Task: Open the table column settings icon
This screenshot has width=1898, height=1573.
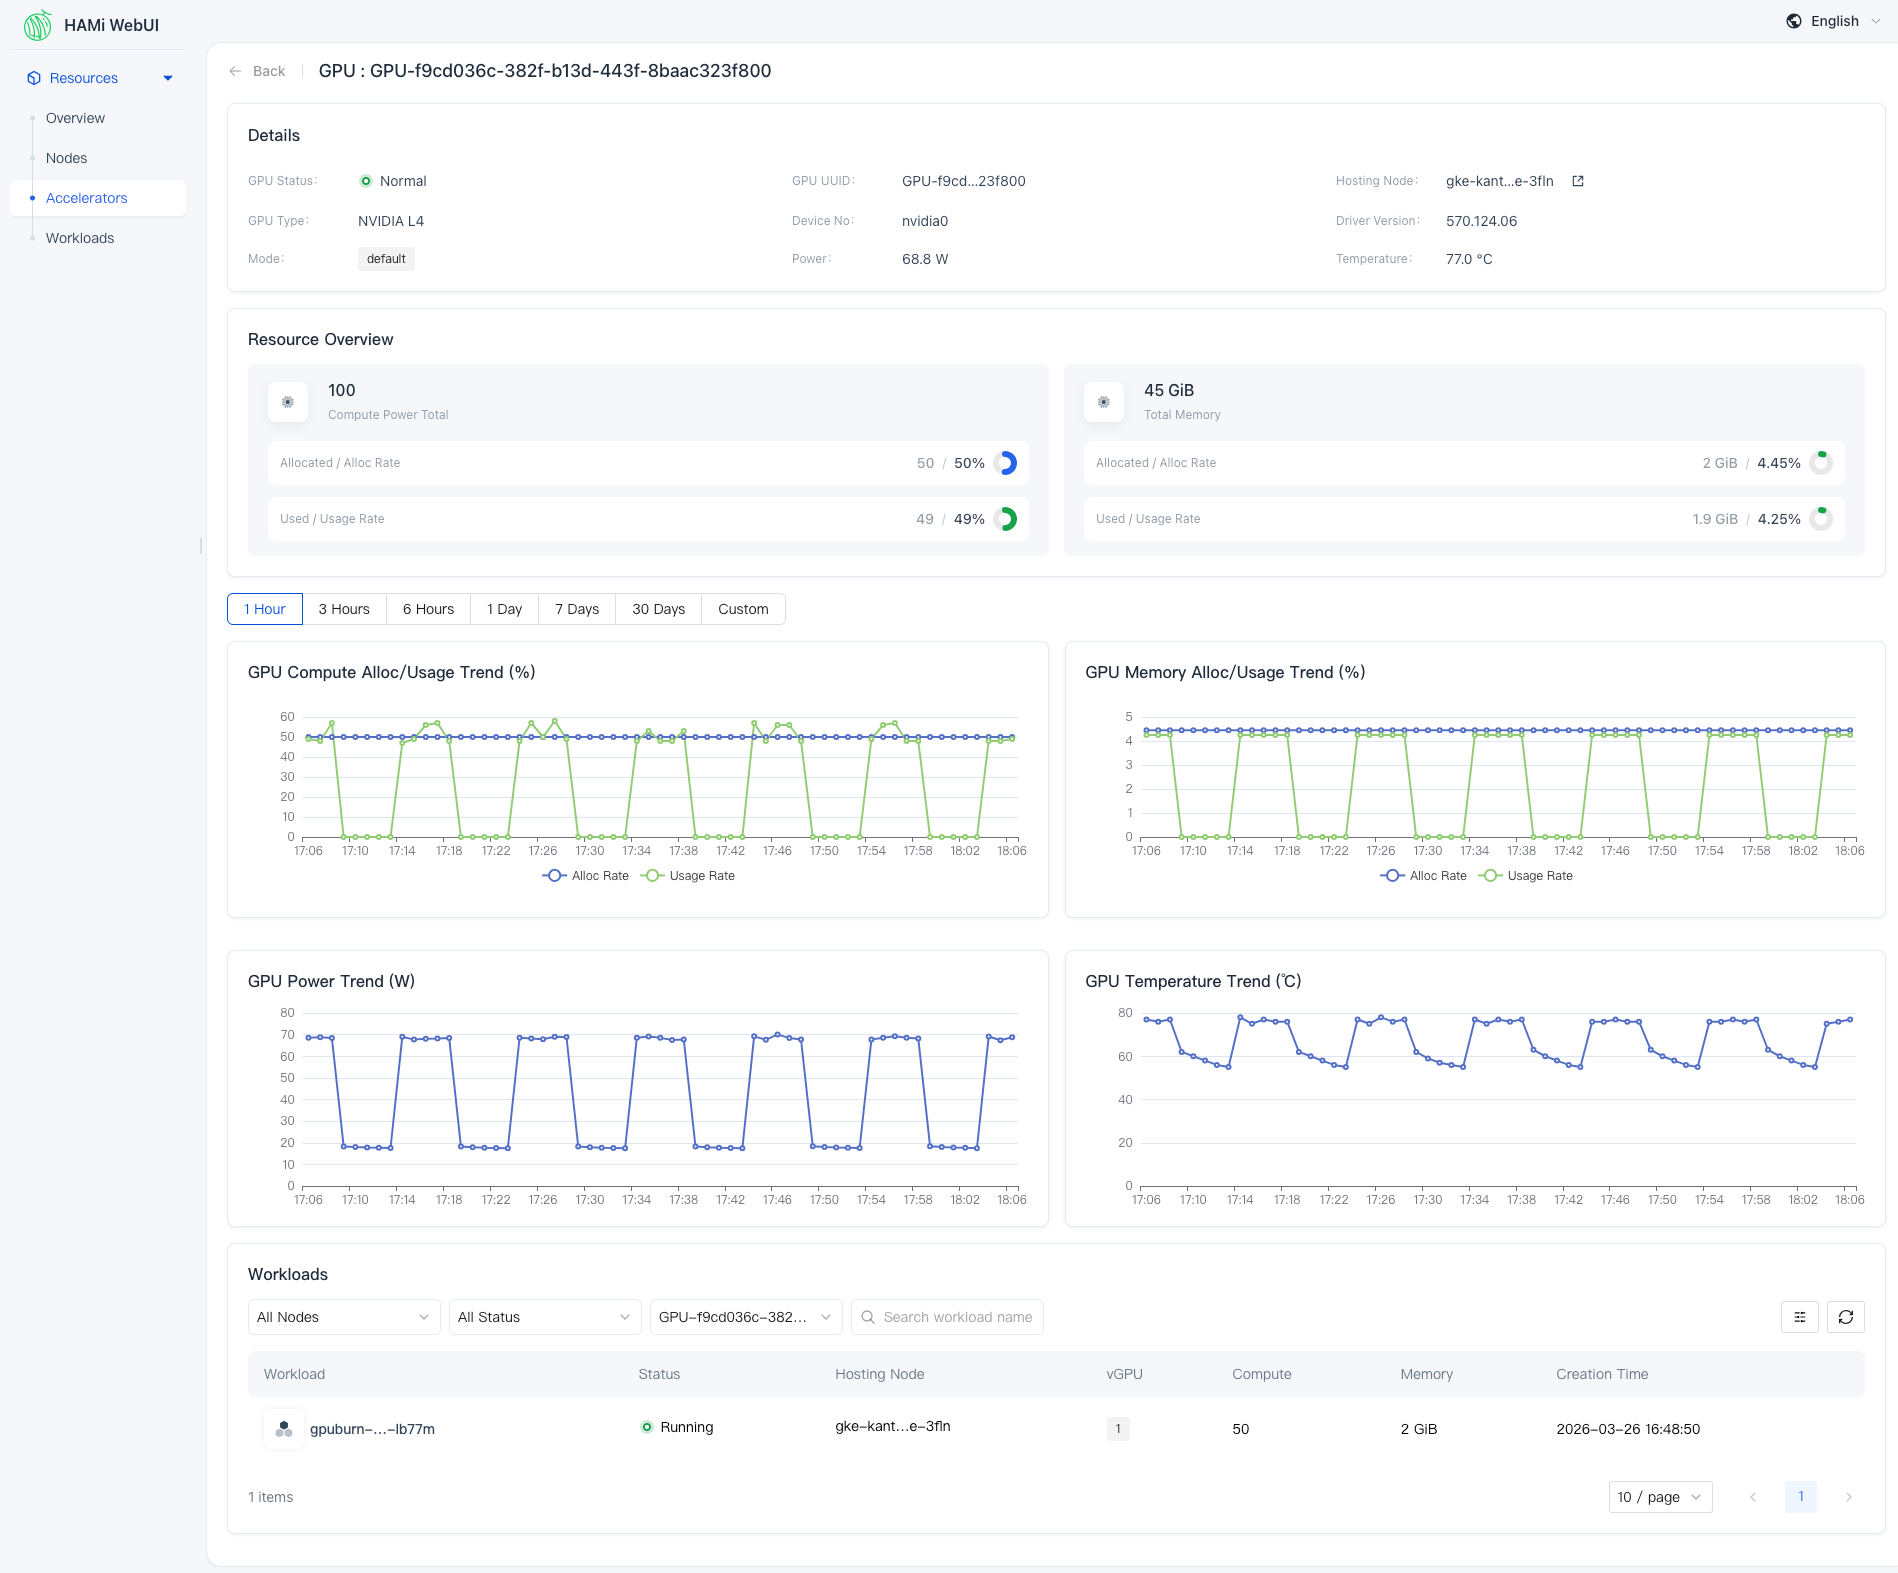Action: pos(1799,1317)
